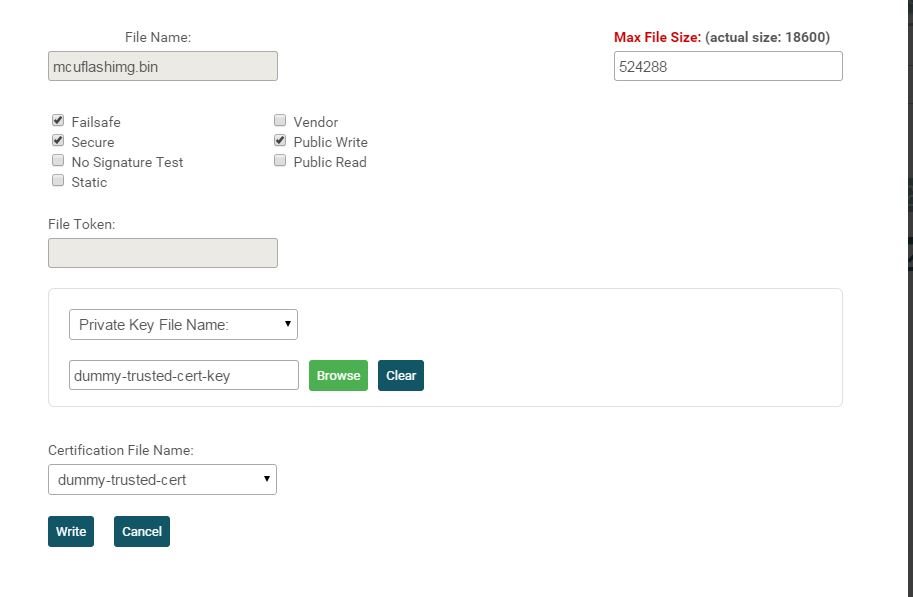Viewport: 913px width, 597px height.
Task: Open the Private Key File Name dropdown
Action: [x=183, y=324]
